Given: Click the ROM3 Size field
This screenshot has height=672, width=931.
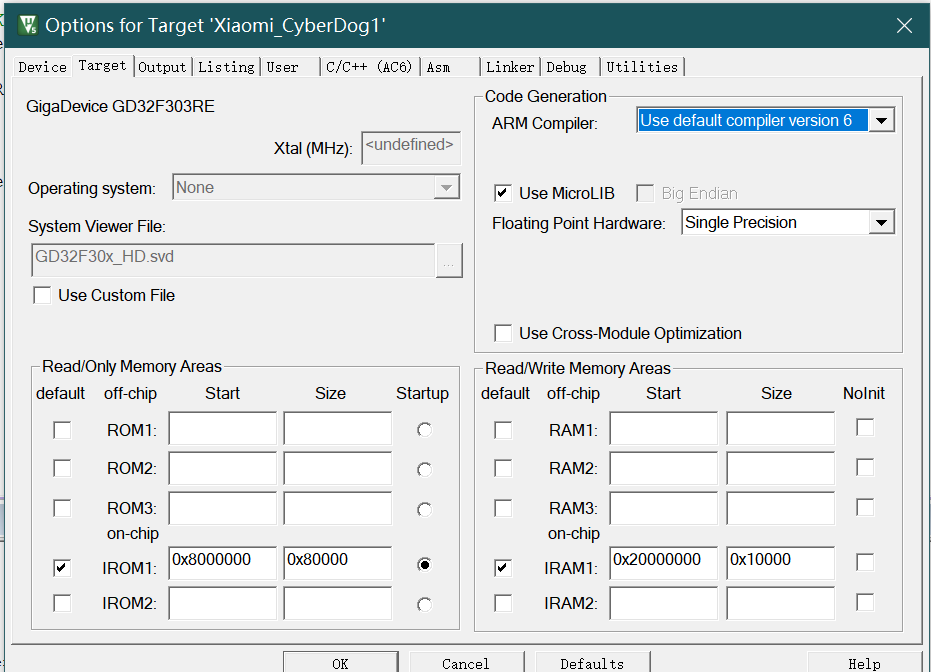Looking at the screenshot, I should [337, 508].
